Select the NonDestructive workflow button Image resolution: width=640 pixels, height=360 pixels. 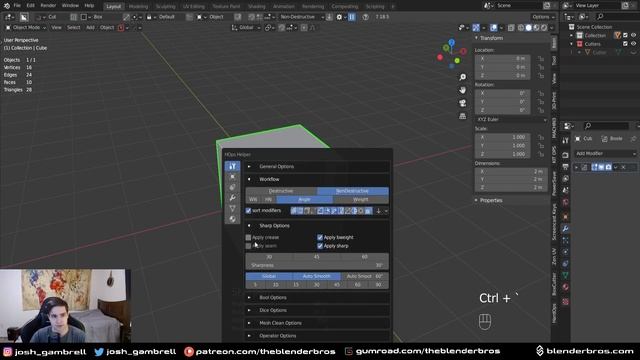(x=353, y=191)
